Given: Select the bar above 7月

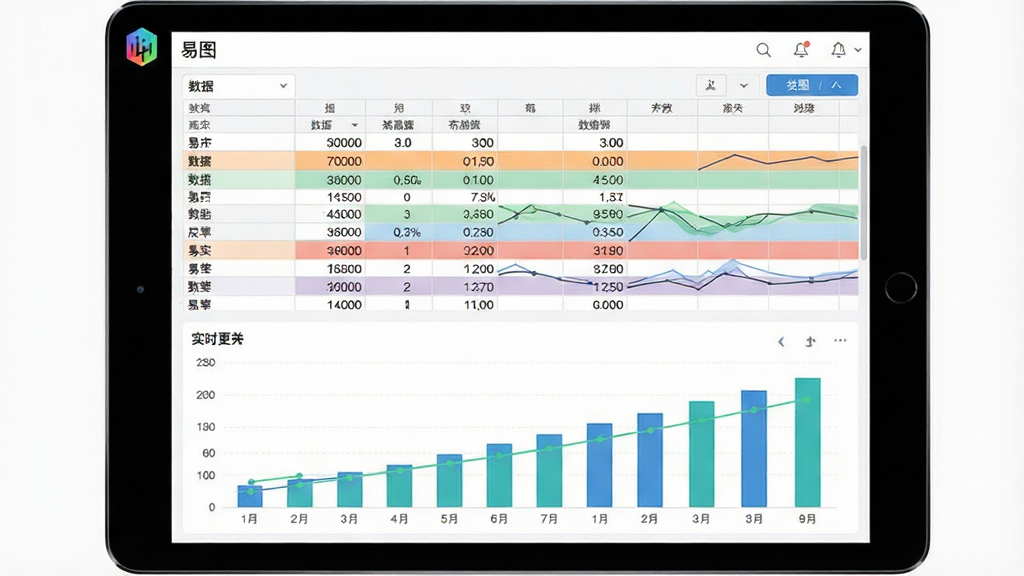Looking at the screenshot, I should (549, 470).
